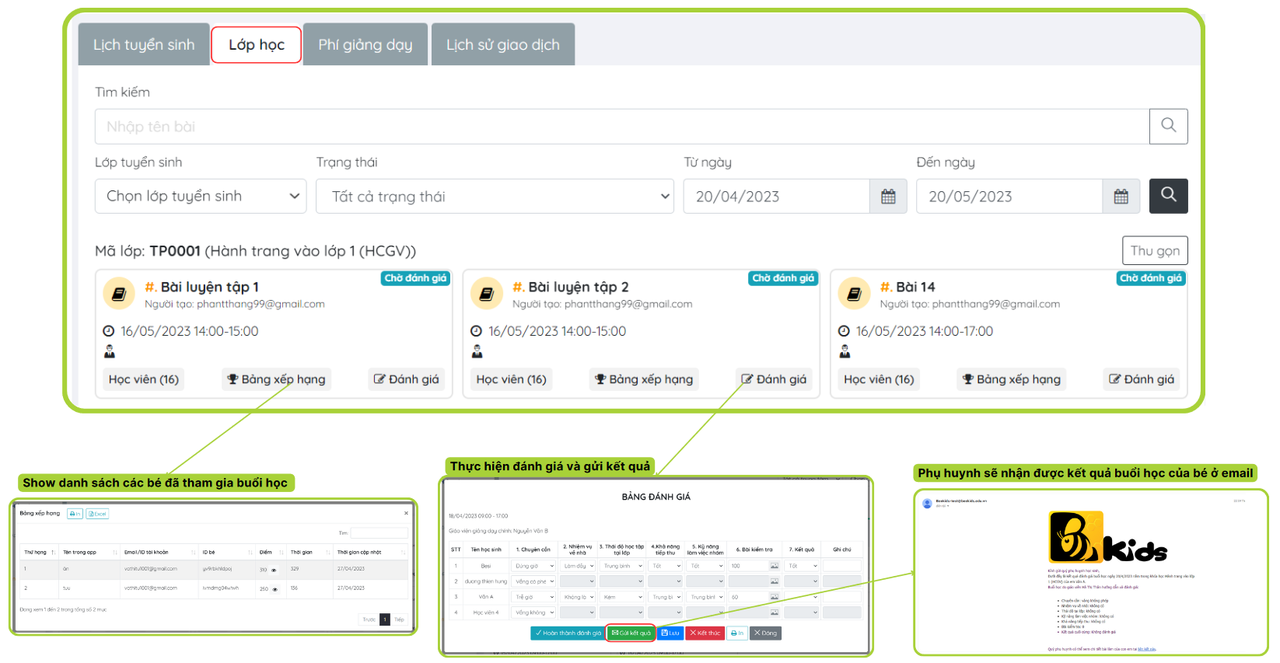Click Hoàn thành đánh giá button
This screenshot has width=1280, height=663.
click(x=568, y=633)
